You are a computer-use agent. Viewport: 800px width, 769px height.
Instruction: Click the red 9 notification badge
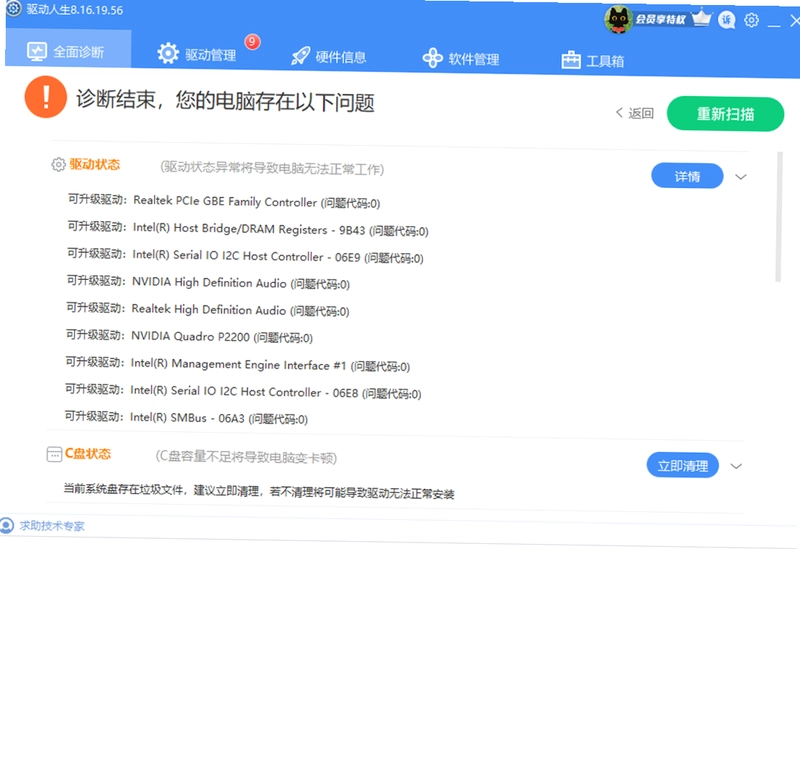coord(252,42)
